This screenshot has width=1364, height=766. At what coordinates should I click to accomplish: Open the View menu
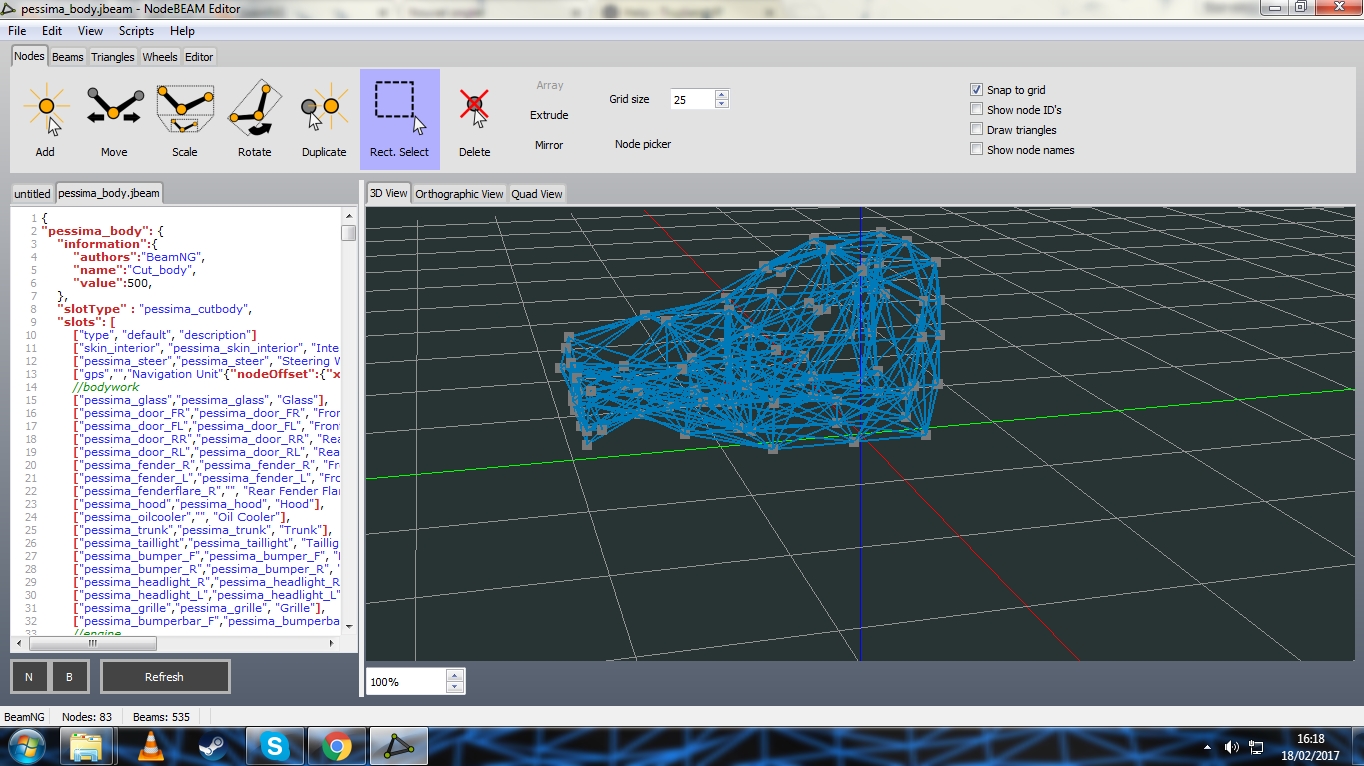coord(90,31)
